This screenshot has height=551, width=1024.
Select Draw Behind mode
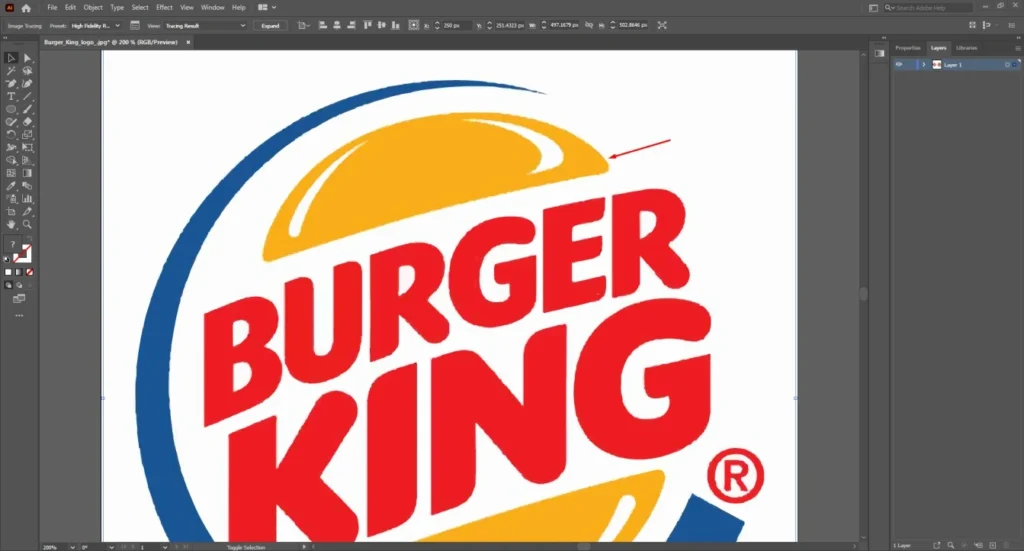point(19,285)
